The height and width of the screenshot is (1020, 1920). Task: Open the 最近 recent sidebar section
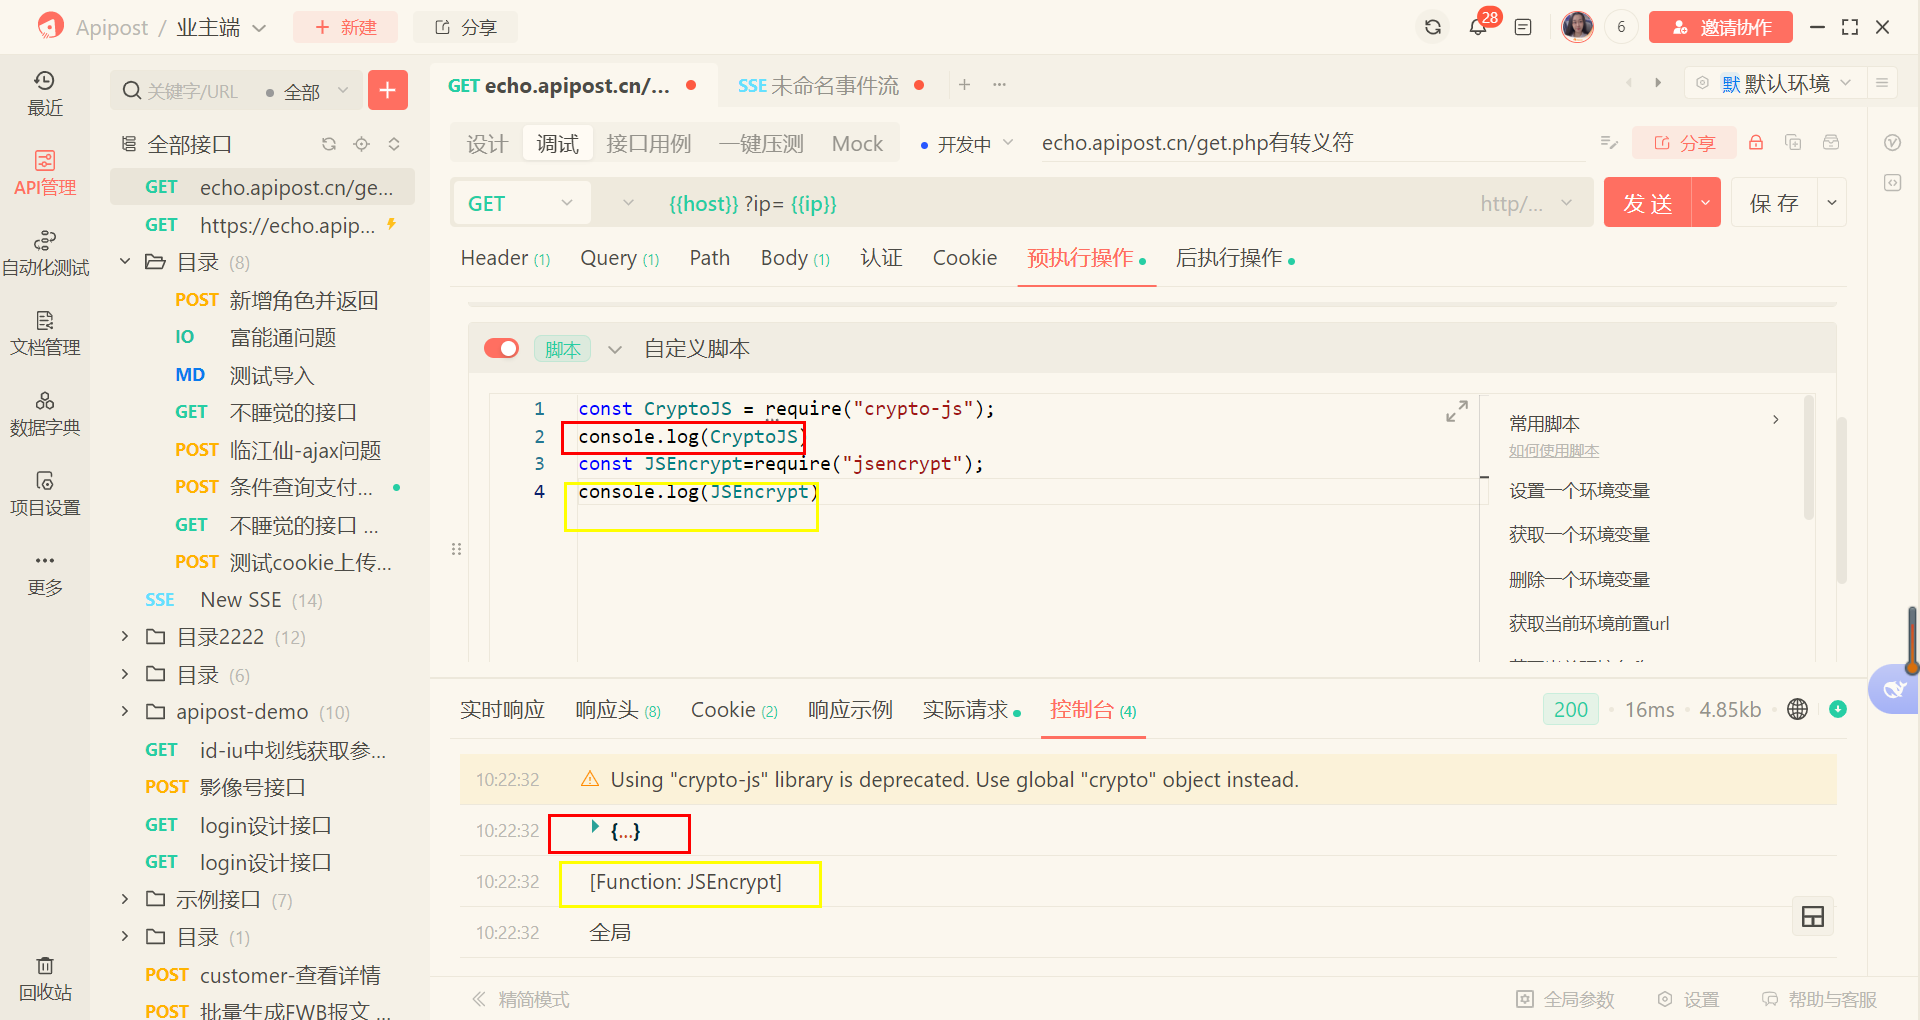45,93
